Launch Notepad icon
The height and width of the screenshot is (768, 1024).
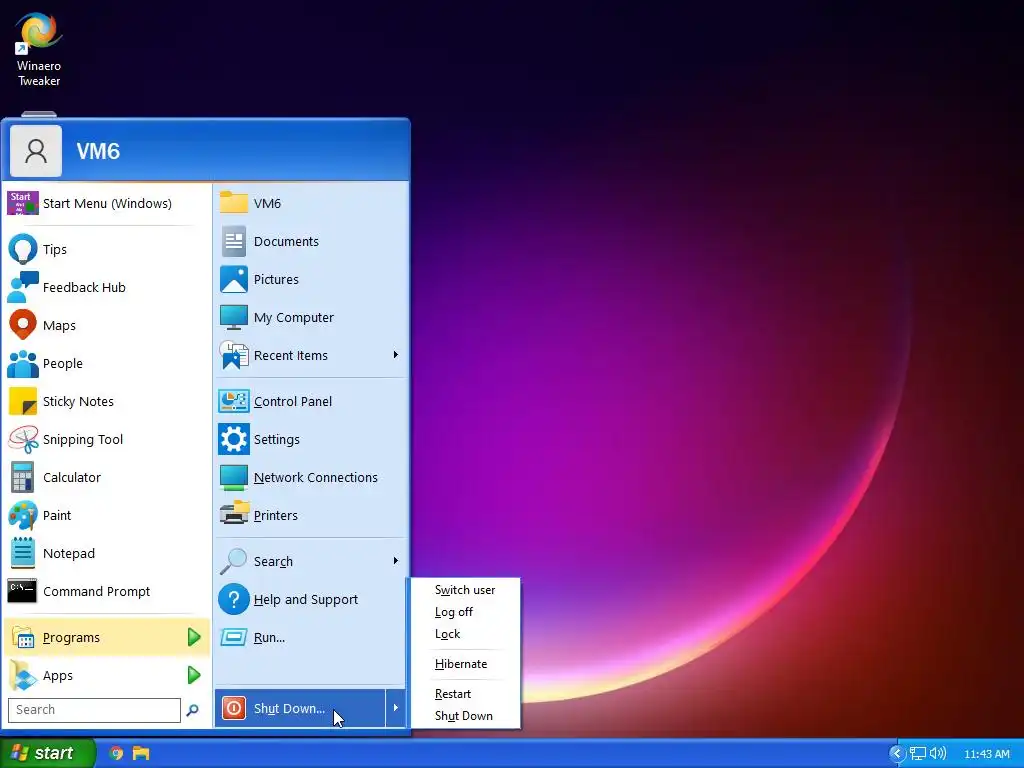pyautogui.click(x=22, y=553)
